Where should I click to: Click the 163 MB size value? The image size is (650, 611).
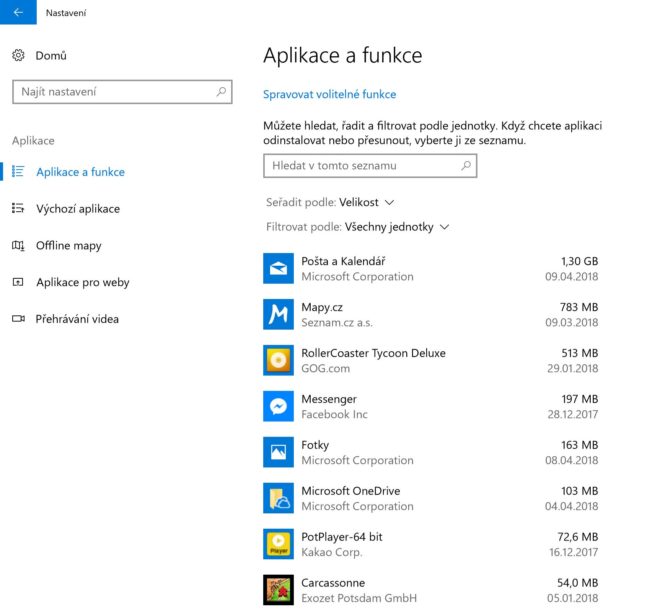point(580,445)
